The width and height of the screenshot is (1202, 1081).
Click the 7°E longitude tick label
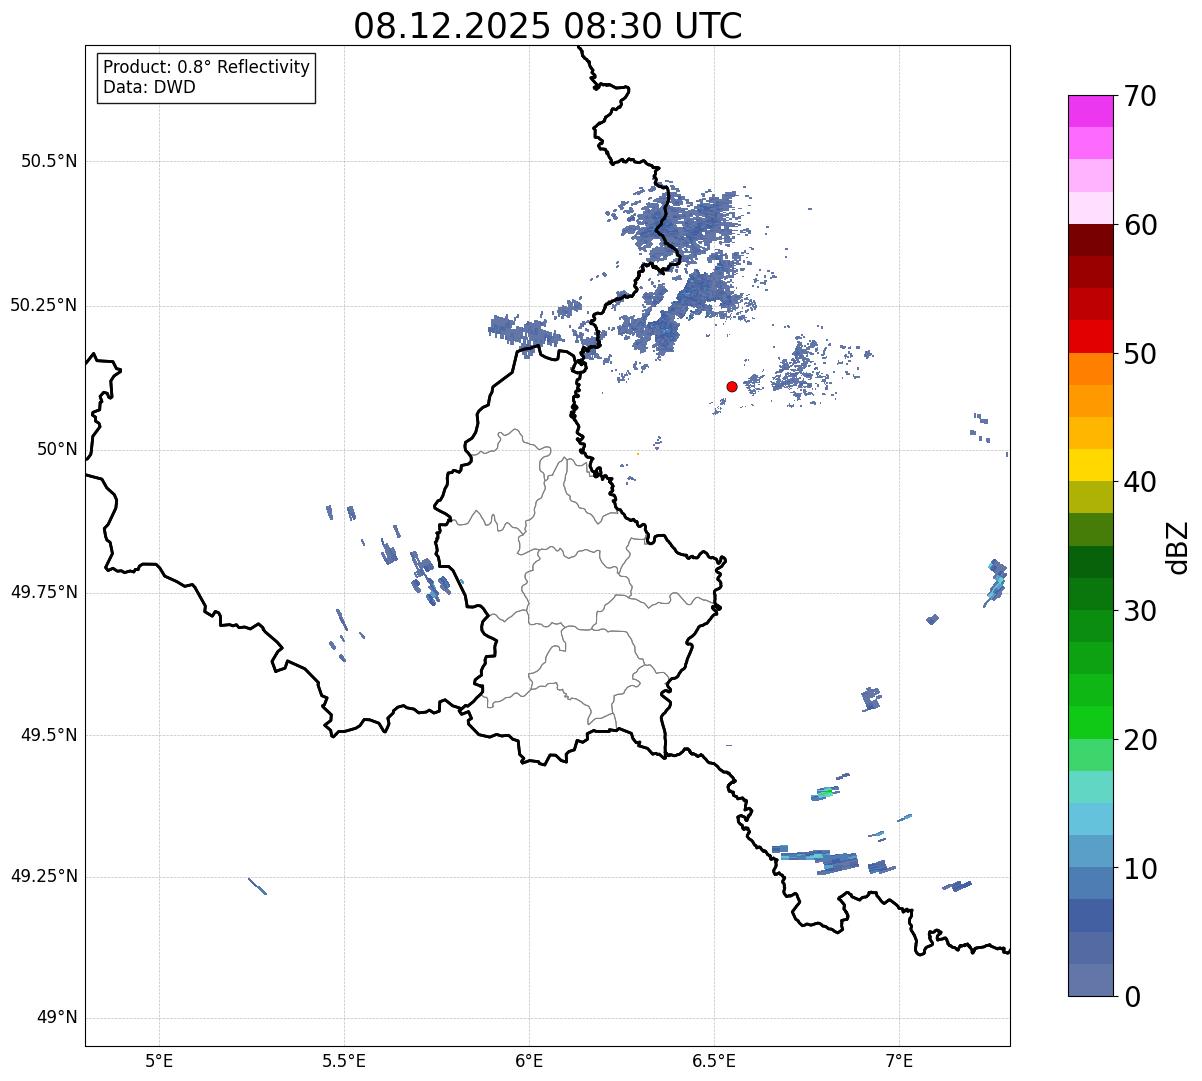(899, 1060)
